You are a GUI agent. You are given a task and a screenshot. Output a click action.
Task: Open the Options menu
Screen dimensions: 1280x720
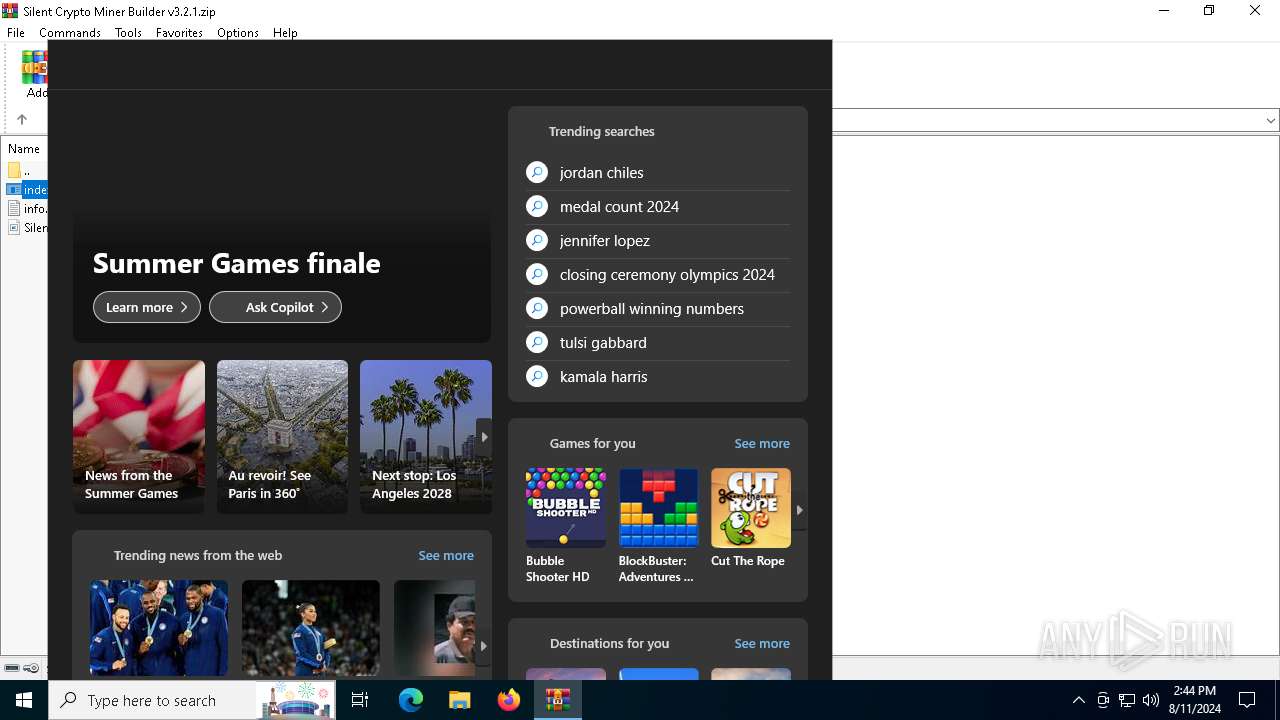[x=238, y=33]
